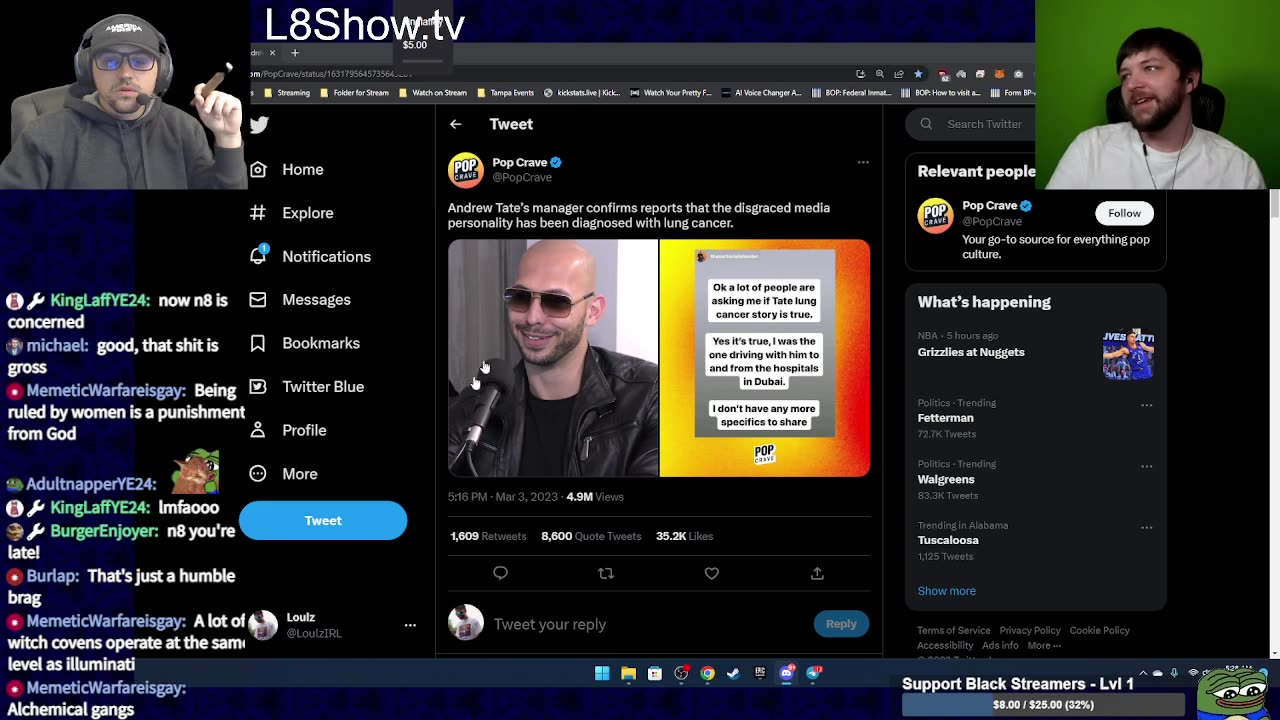
Task: Open the Pop Crave author name link
Action: pos(519,162)
